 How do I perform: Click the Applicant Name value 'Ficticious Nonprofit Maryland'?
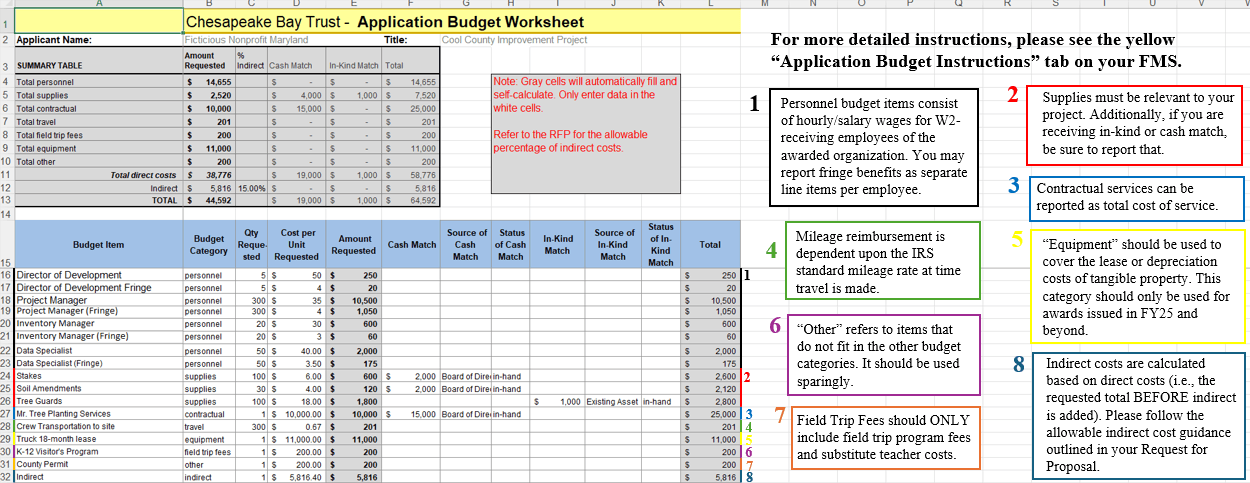point(247,40)
